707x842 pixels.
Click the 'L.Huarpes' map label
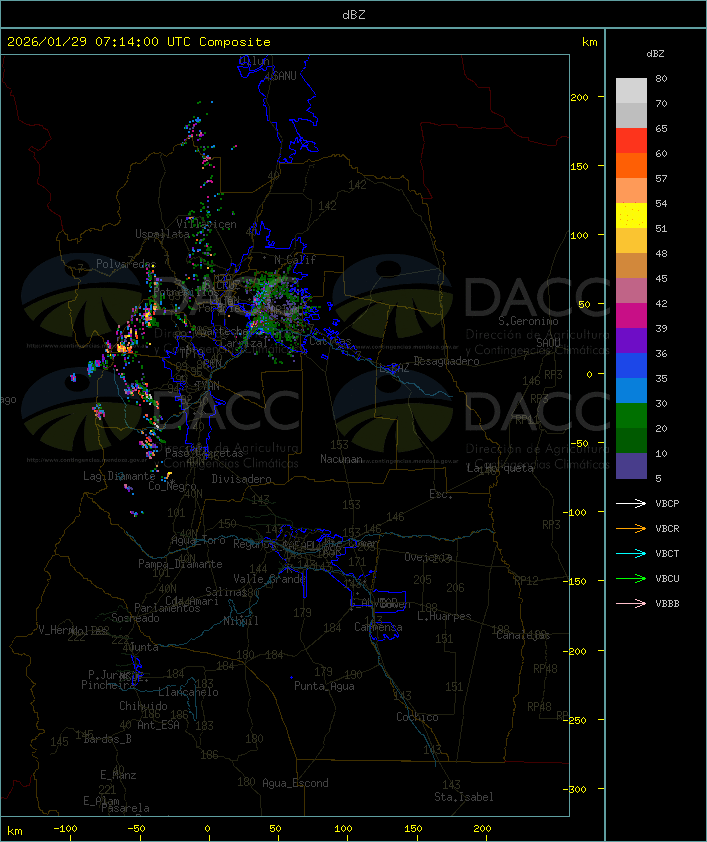444,616
